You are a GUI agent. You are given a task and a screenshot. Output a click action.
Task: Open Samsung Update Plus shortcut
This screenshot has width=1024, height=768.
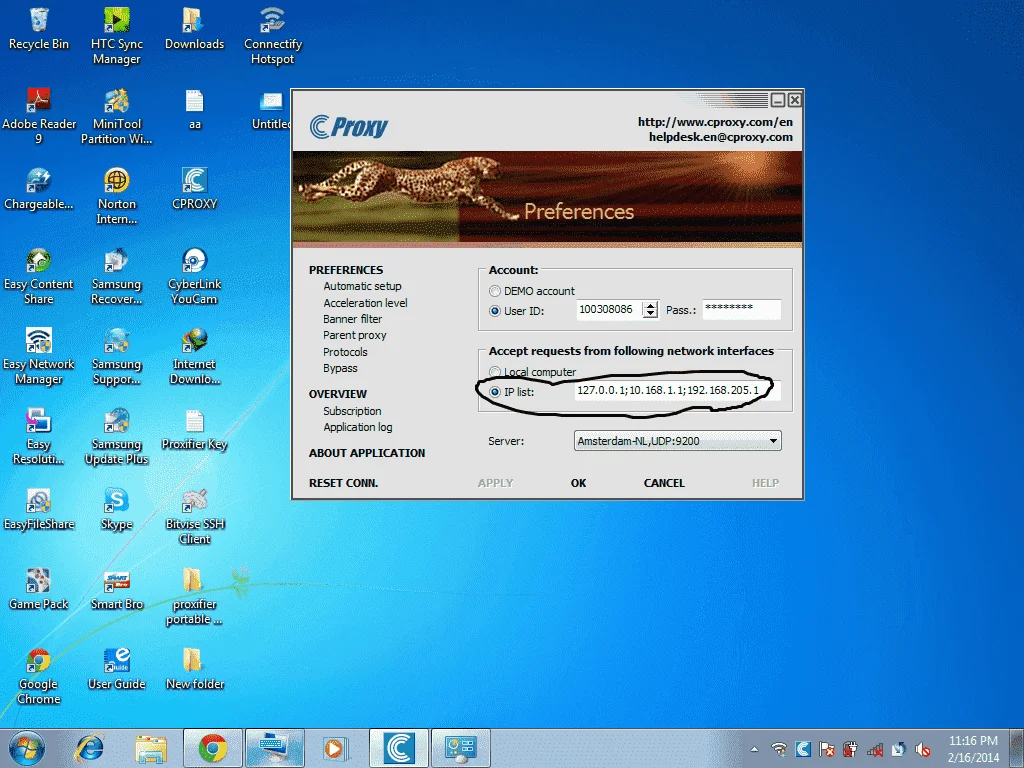click(x=116, y=436)
